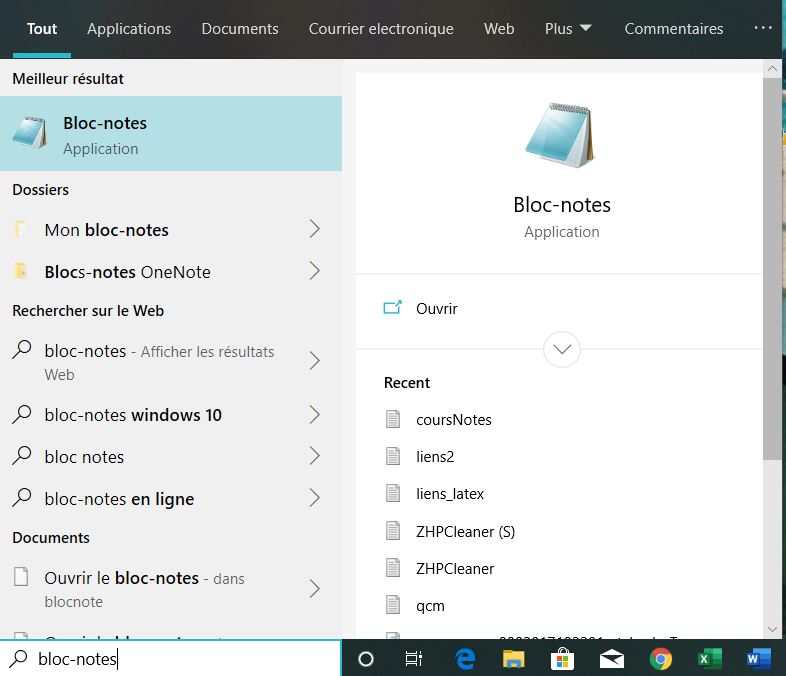This screenshot has width=786, height=676.
Task: Open document Ouvrir le bloc-notes
Action: [x=171, y=589]
